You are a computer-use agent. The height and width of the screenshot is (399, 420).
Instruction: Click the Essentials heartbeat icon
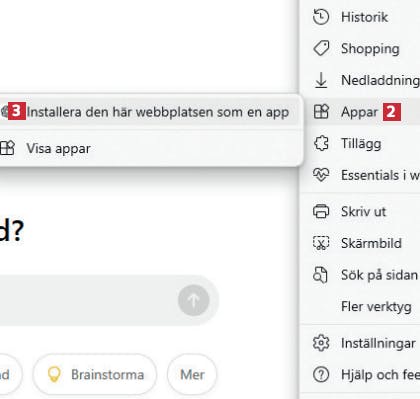[321, 175]
